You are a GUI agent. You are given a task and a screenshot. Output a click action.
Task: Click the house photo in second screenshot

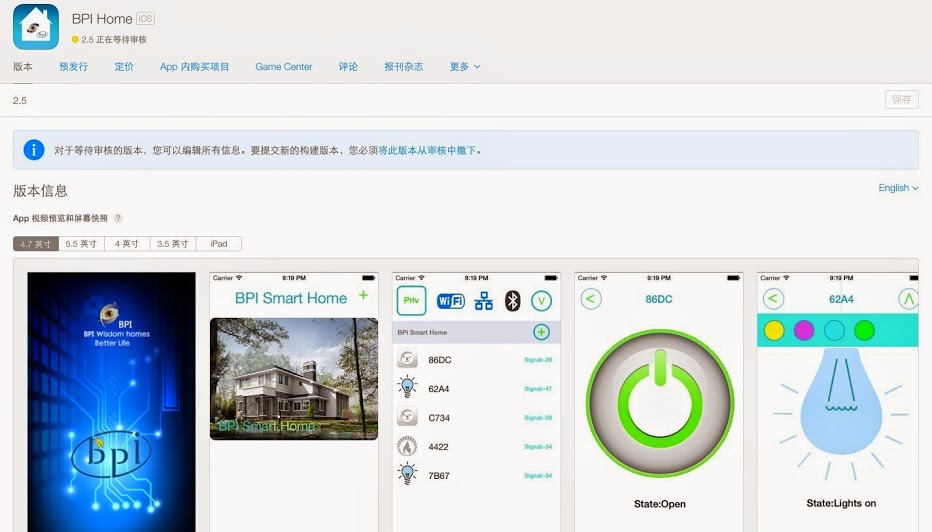(x=294, y=379)
